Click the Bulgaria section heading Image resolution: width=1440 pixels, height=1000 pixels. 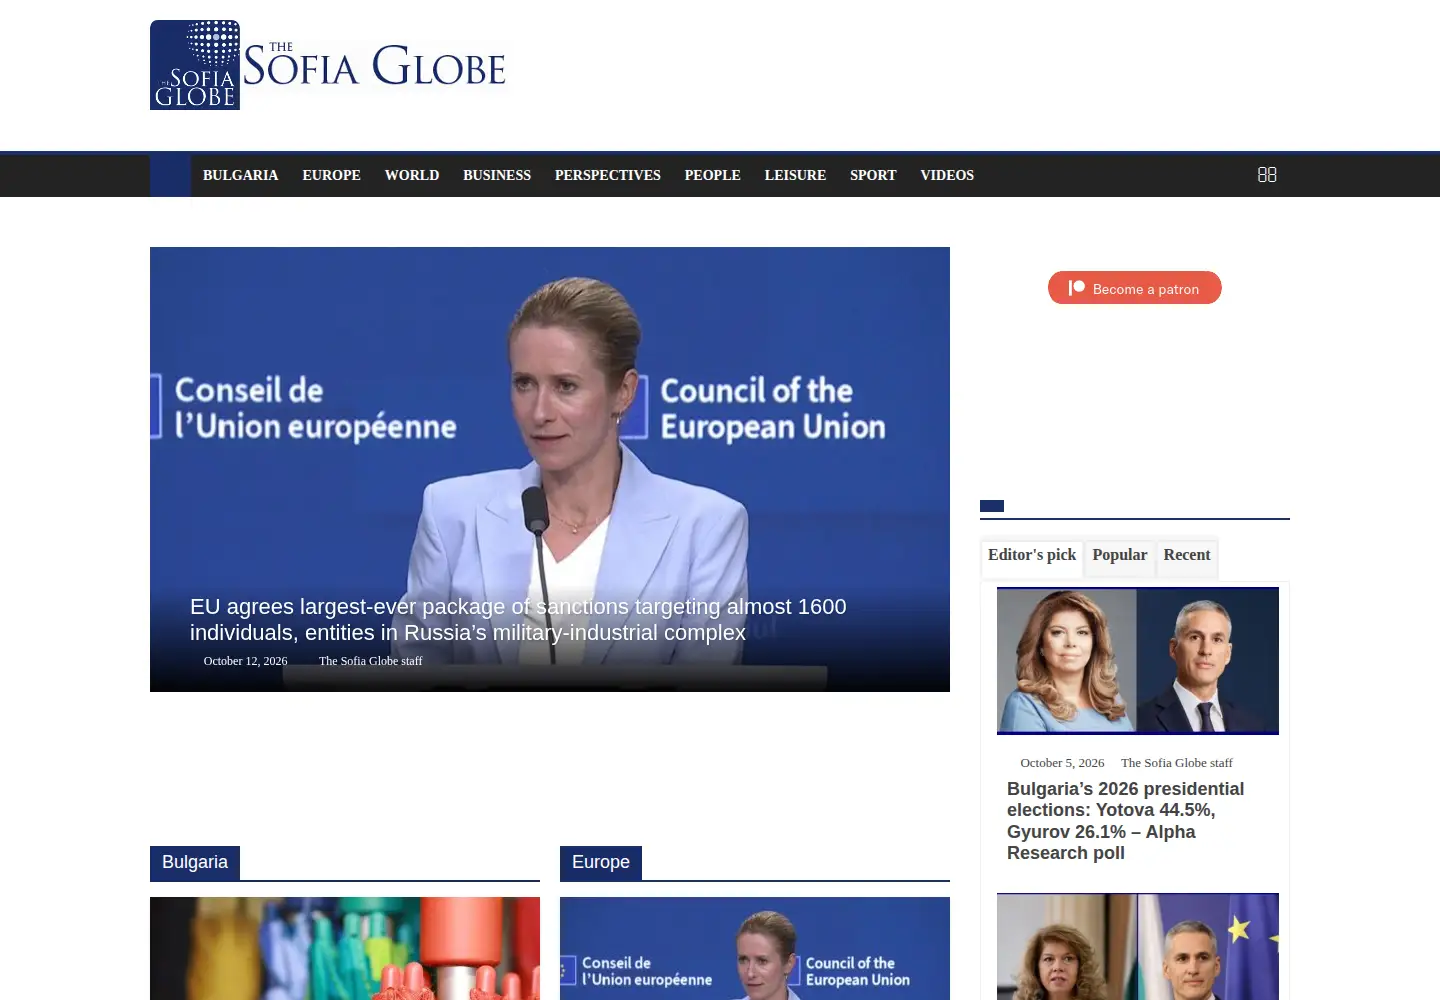click(195, 862)
